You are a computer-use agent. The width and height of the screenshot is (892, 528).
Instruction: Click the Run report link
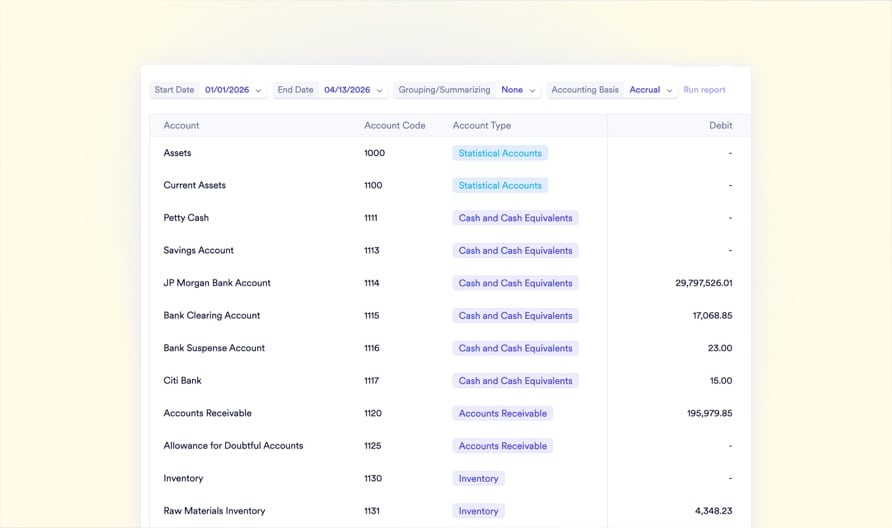(704, 90)
